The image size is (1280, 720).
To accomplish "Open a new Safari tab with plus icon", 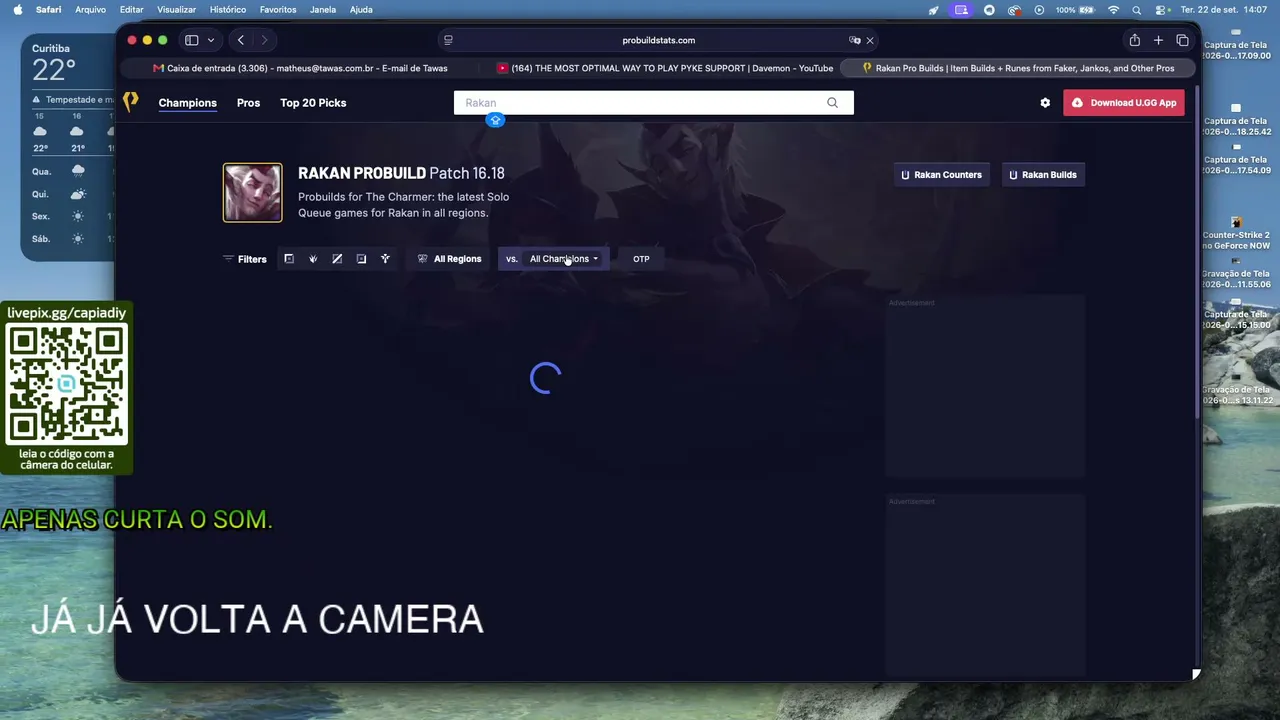I will [1158, 40].
